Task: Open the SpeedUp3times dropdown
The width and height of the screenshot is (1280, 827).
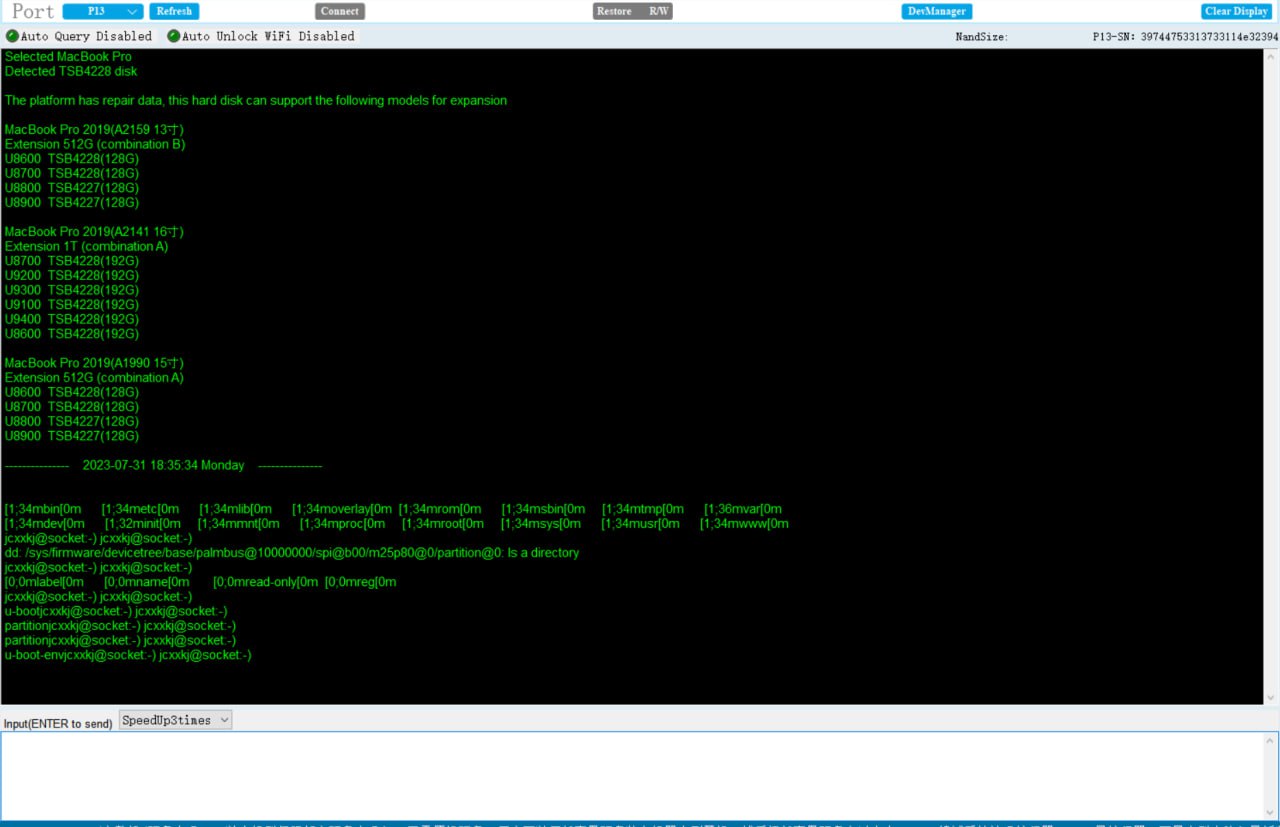Action: click(175, 720)
